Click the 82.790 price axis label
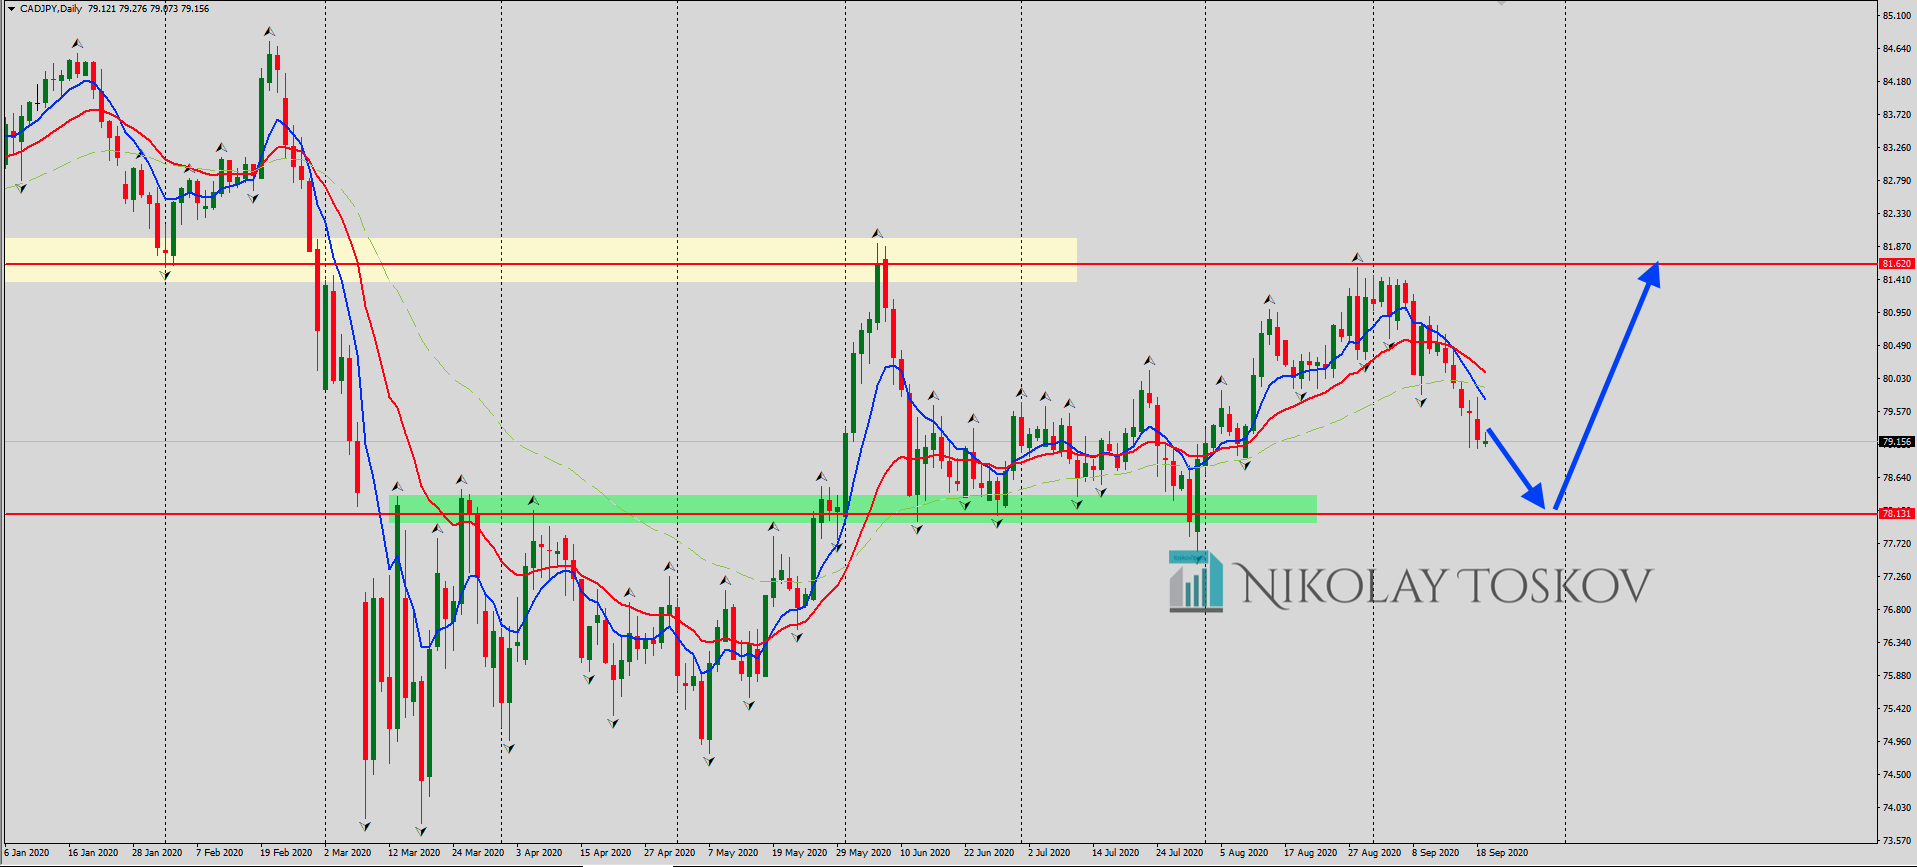This screenshot has height=867, width=1917. [x=1896, y=181]
